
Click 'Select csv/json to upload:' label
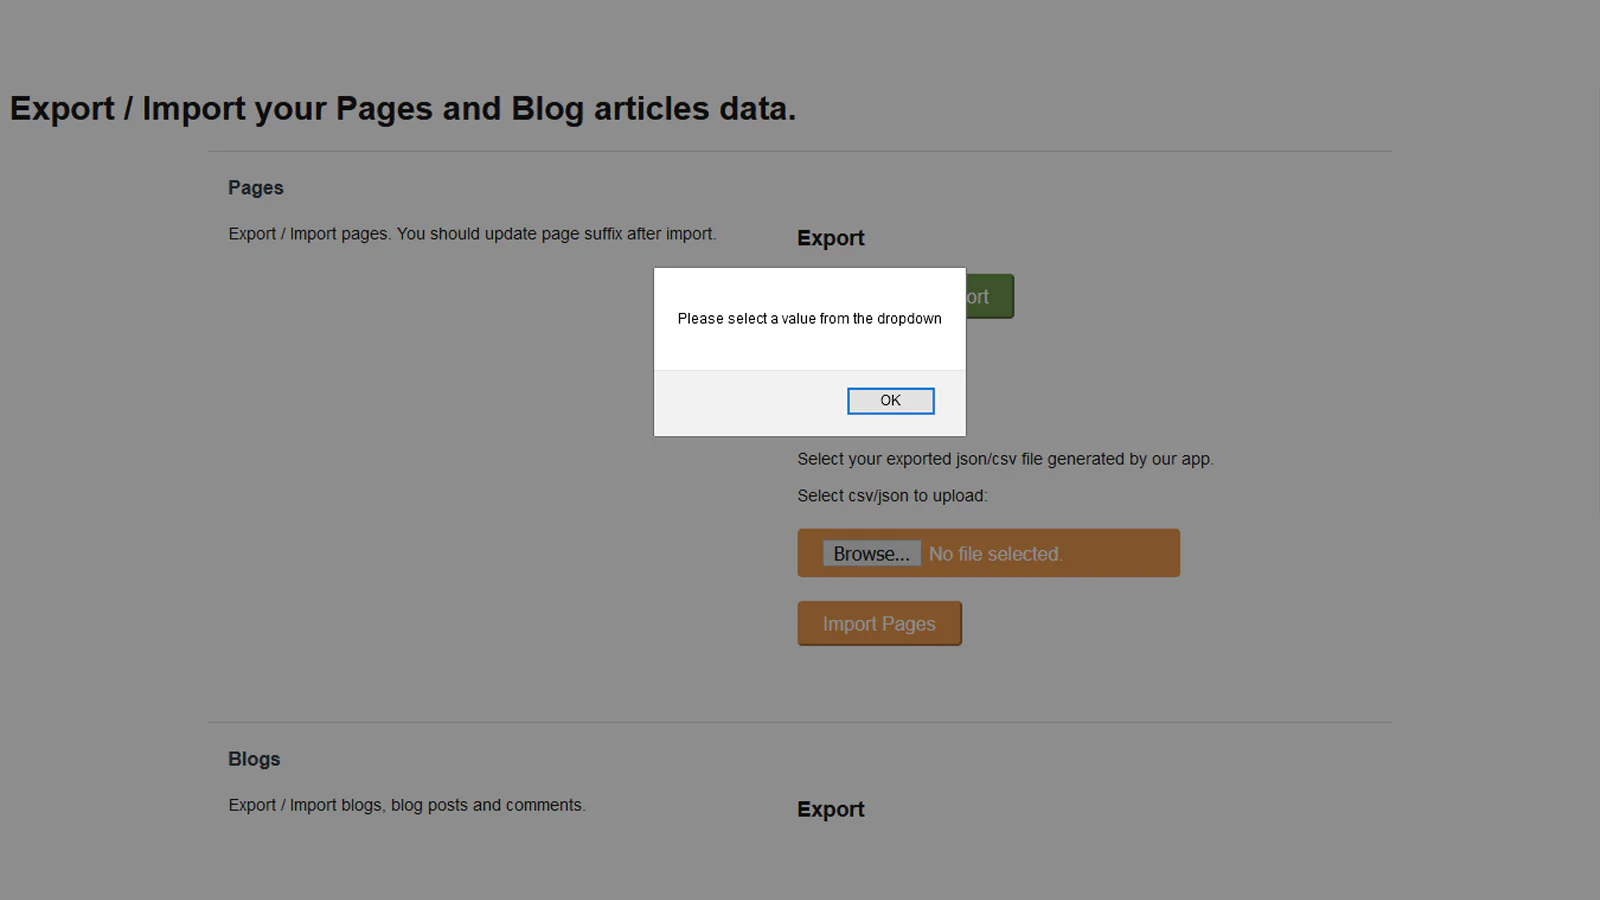tap(892, 496)
